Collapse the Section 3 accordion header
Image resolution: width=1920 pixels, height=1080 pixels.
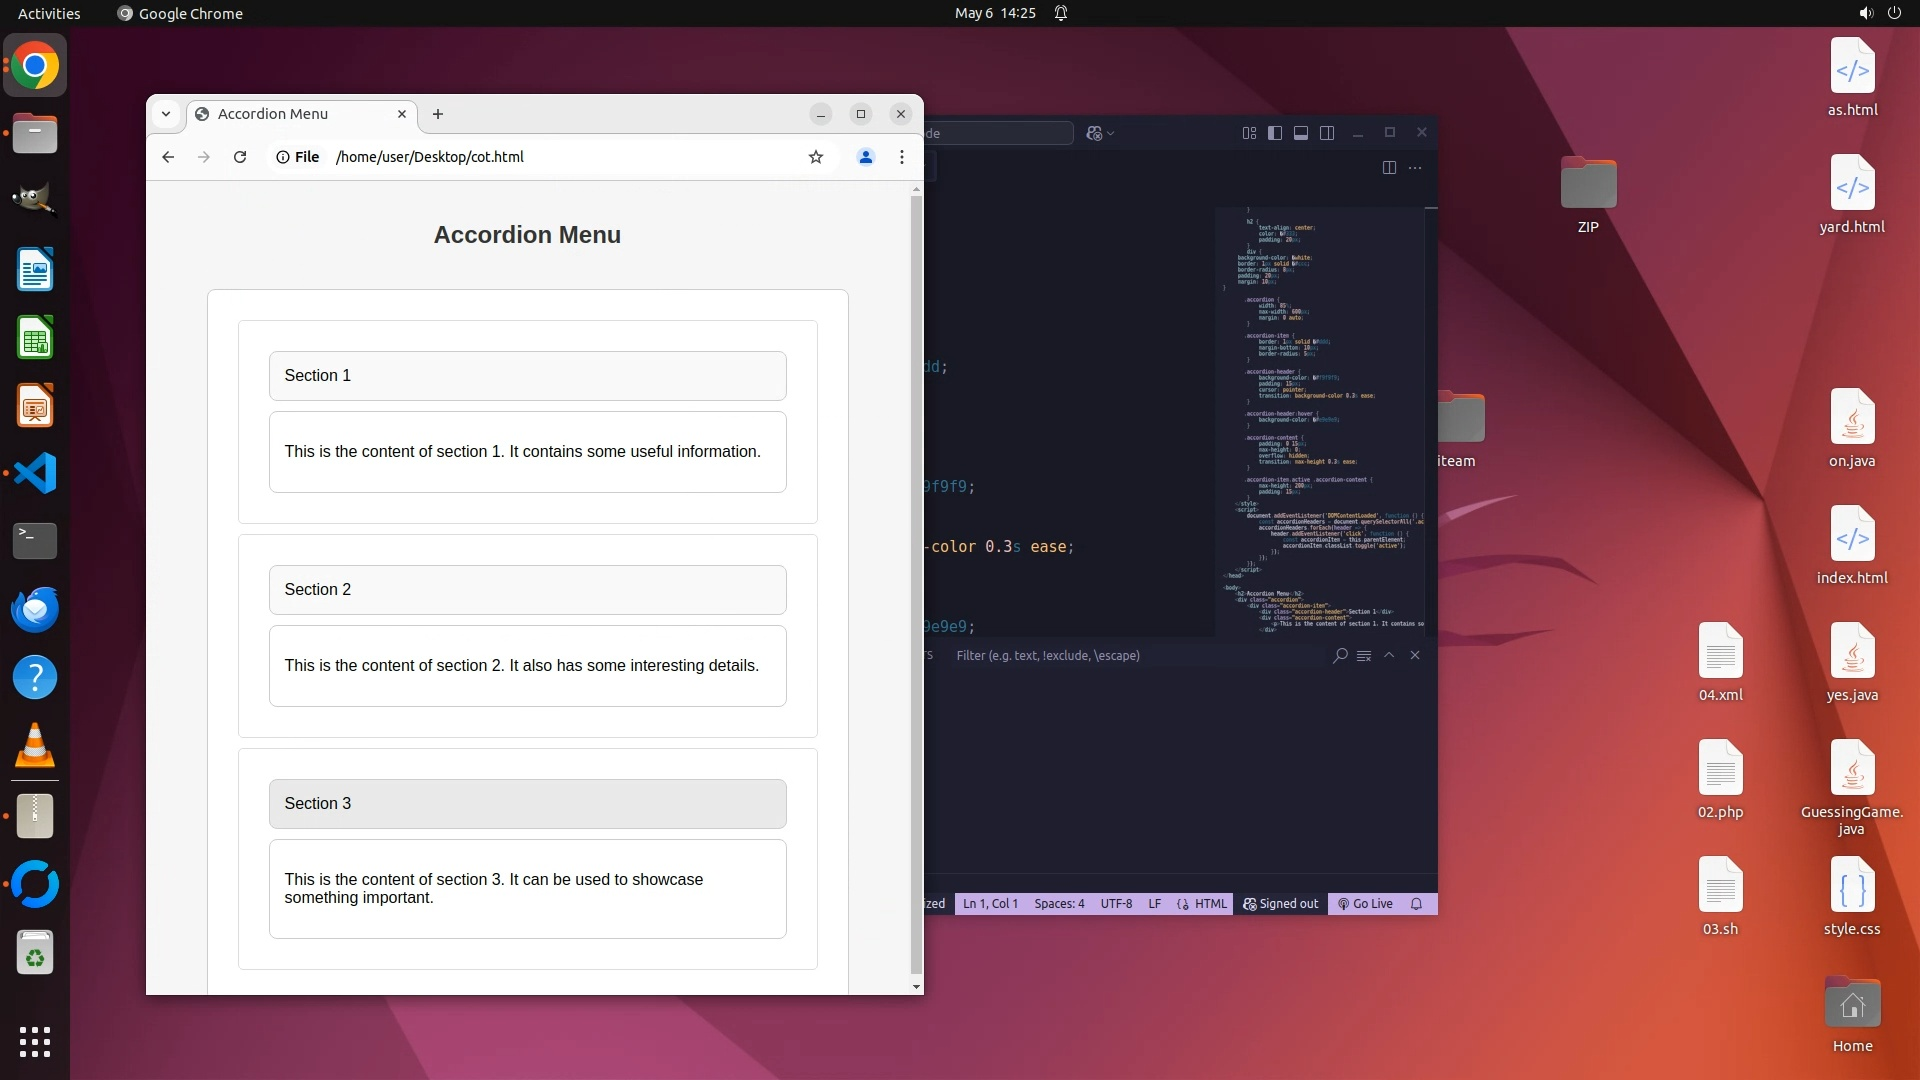527,804
